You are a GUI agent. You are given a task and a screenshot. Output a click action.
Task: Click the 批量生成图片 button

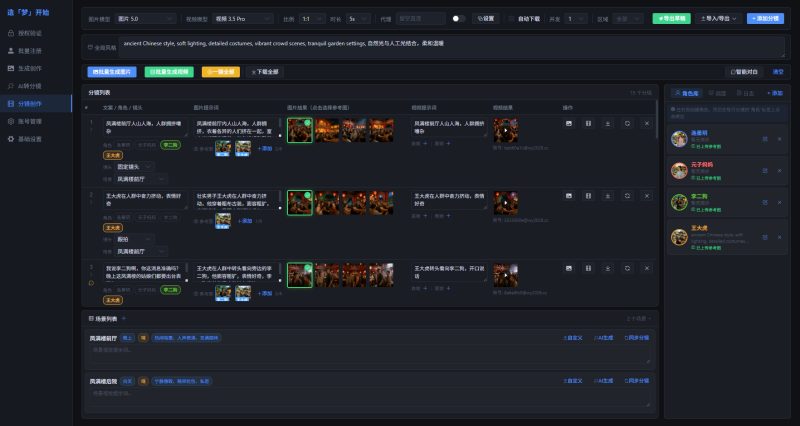click(112, 72)
